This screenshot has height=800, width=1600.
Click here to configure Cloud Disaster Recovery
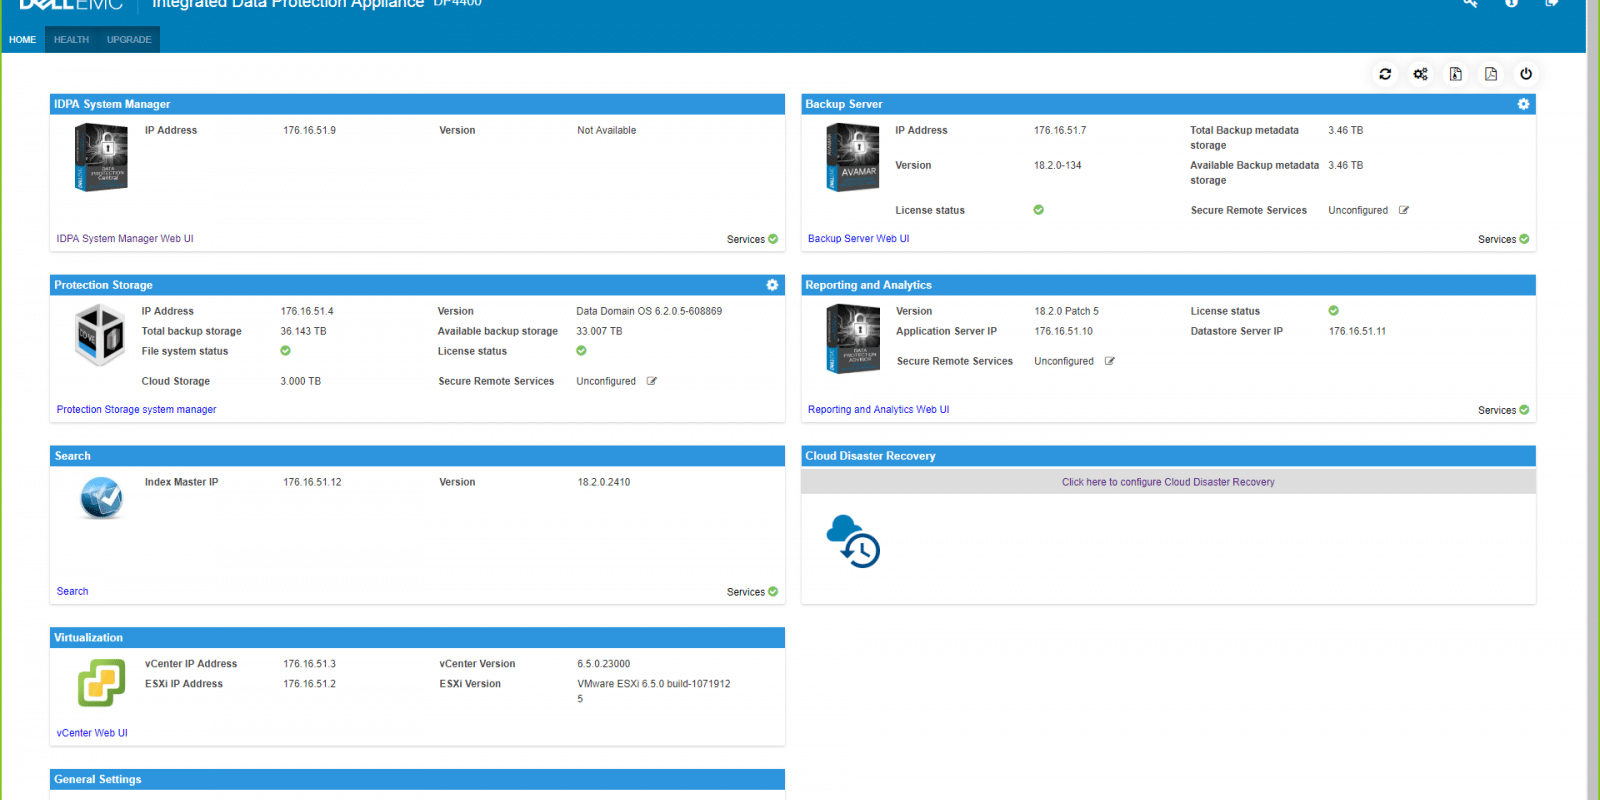pyautogui.click(x=1168, y=482)
